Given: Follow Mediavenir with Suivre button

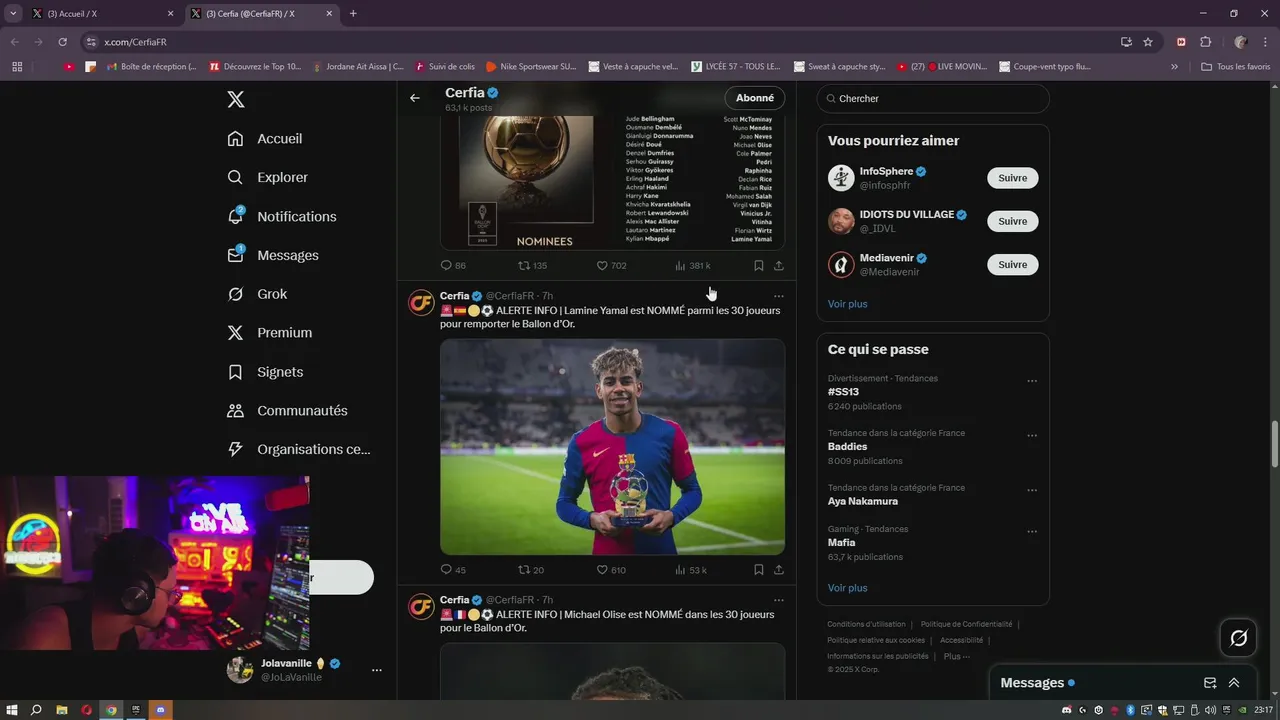Looking at the screenshot, I should pos(1012,265).
